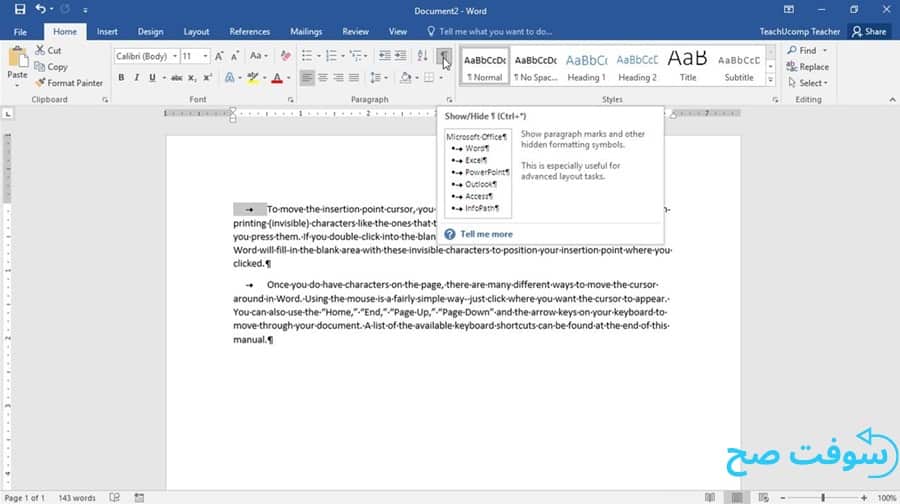Click the Align Left icon
This screenshot has height=504, width=900.
307,77
